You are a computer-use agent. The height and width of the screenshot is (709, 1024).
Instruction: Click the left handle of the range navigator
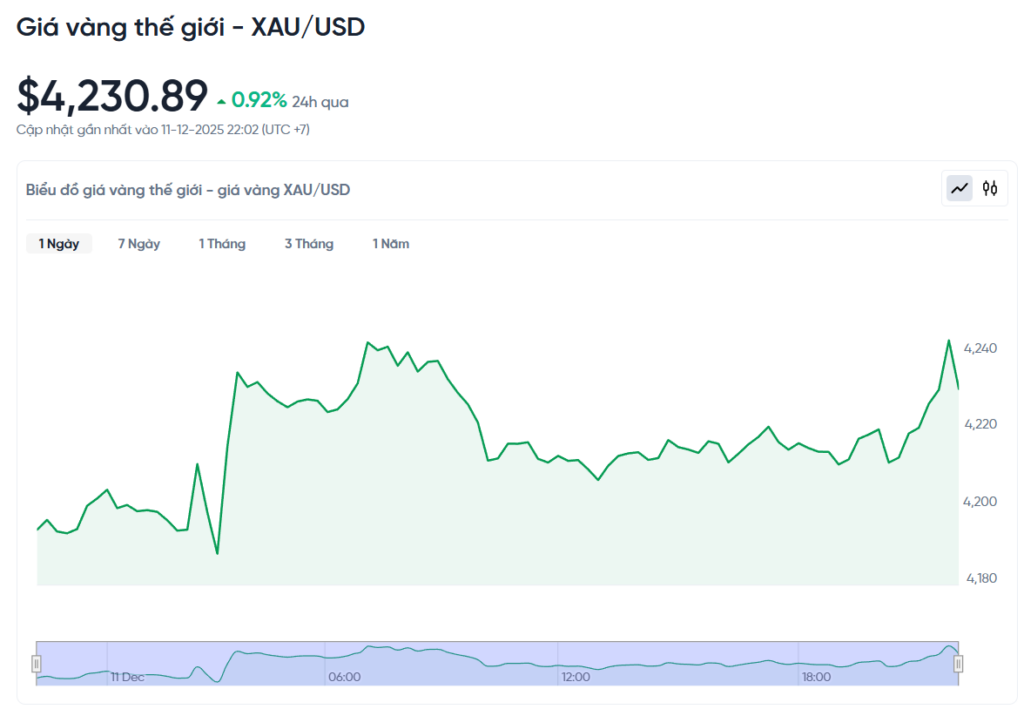tap(37, 663)
